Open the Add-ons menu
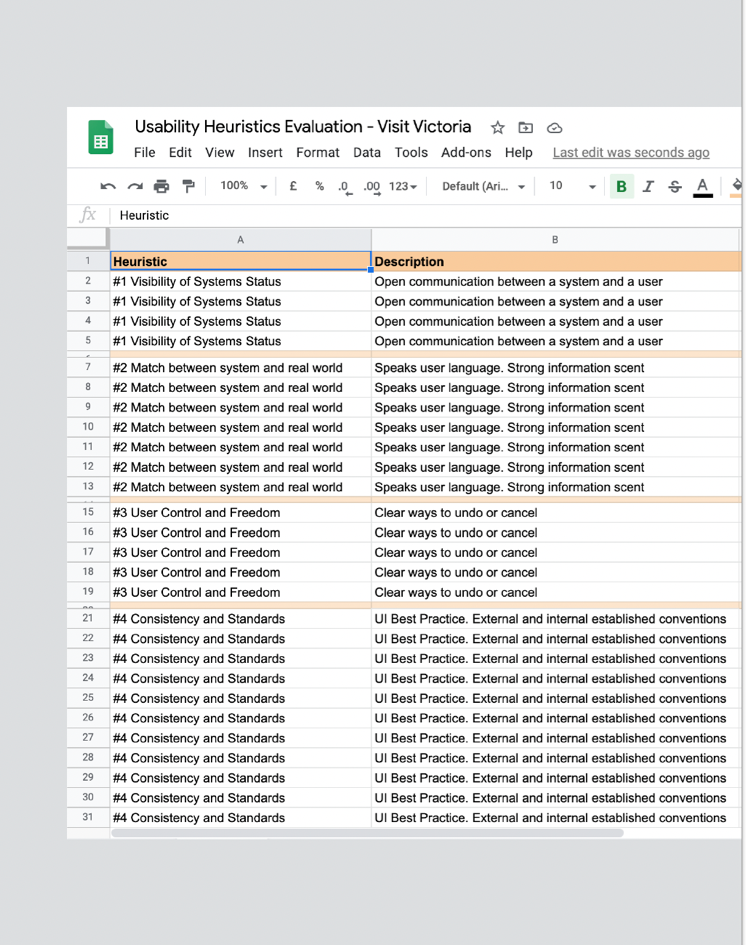 466,152
